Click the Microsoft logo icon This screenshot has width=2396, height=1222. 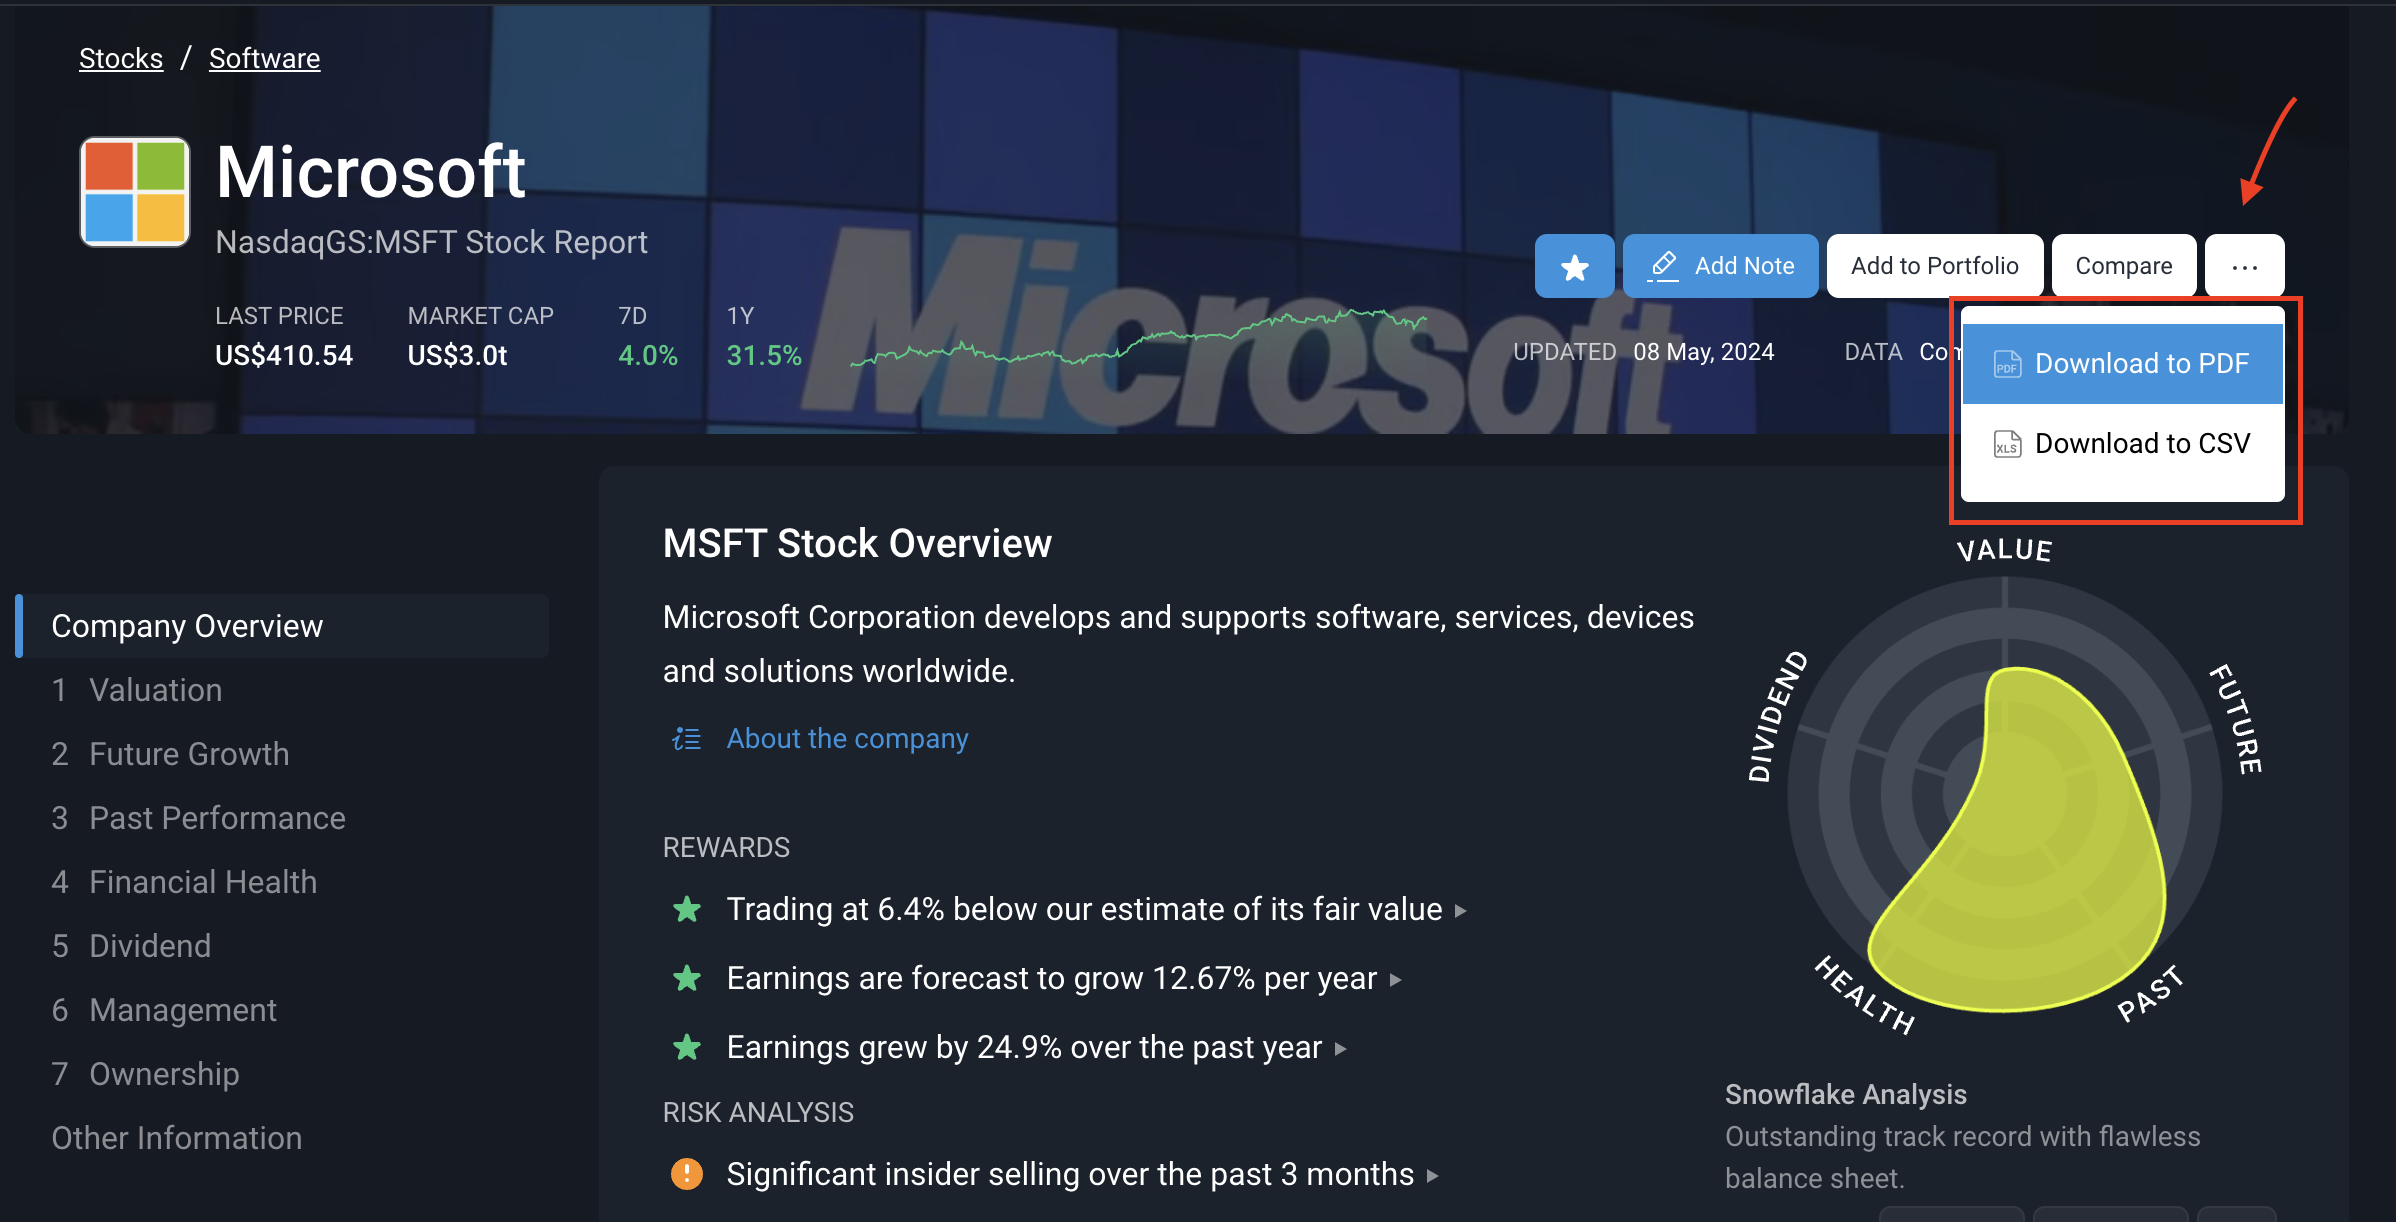tap(135, 191)
